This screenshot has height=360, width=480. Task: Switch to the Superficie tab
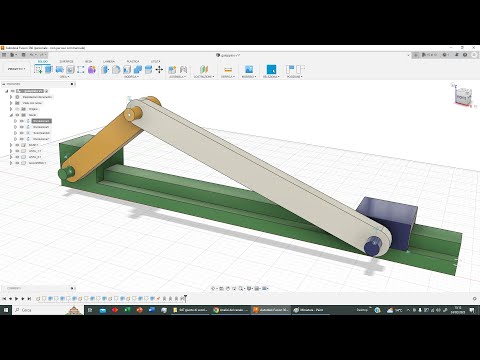(x=66, y=62)
